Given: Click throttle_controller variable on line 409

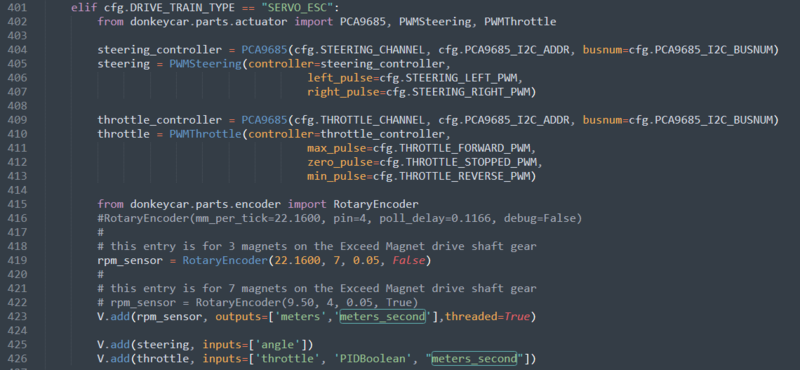Looking at the screenshot, I should point(159,120).
